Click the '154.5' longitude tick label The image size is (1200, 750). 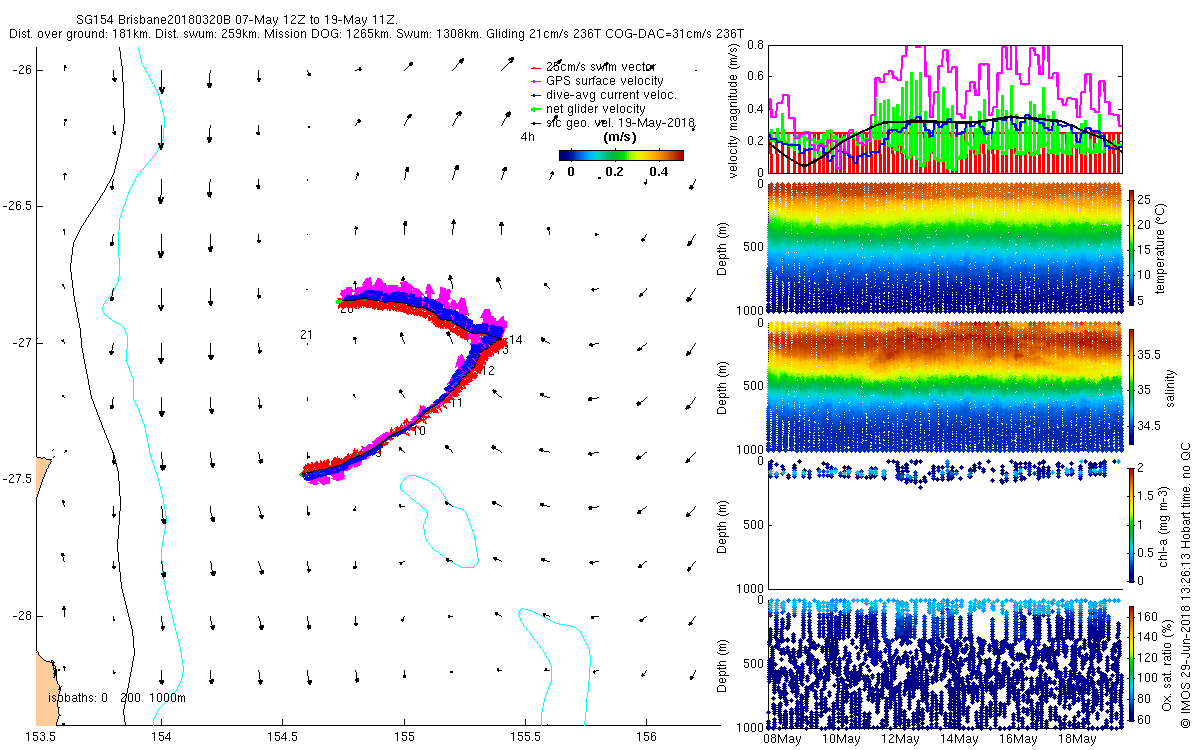click(x=283, y=737)
